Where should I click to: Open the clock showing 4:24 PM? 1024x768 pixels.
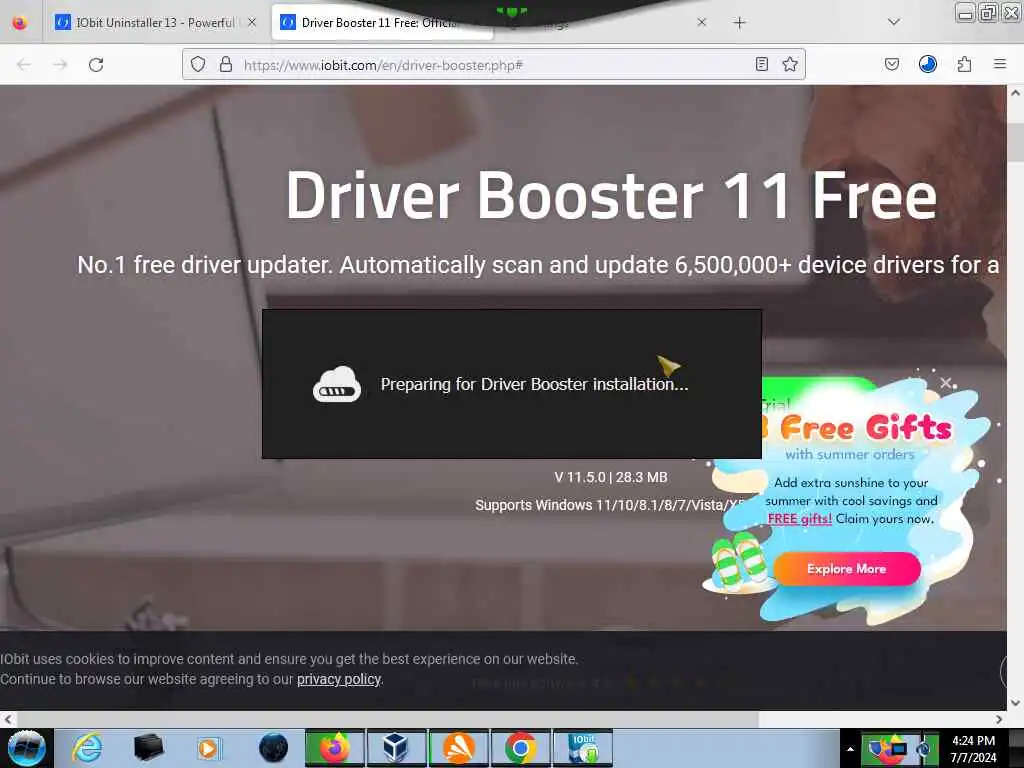tap(974, 748)
